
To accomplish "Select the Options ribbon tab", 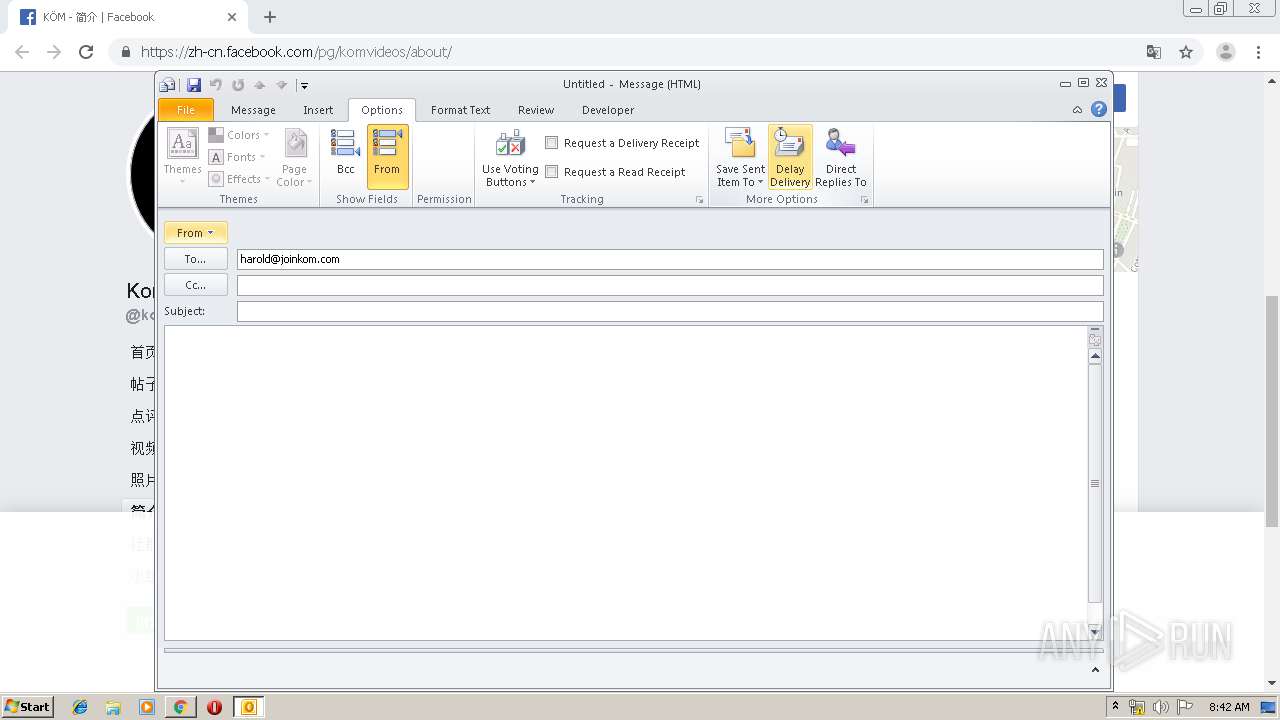I will [x=382, y=110].
